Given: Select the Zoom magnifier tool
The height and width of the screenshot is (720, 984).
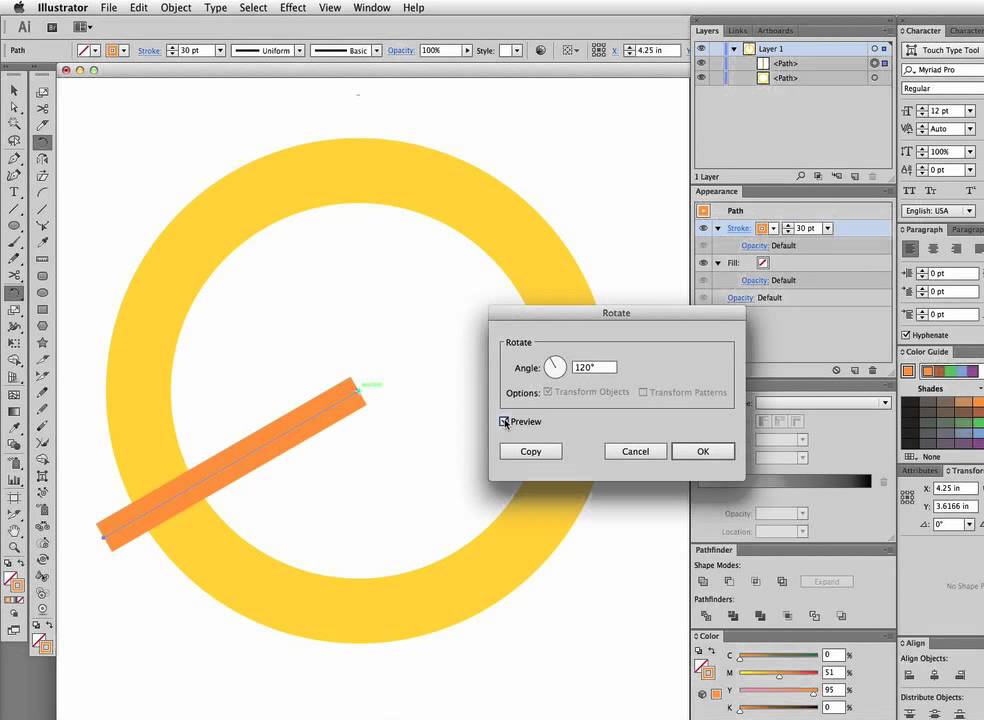Looking at the screenshot, I should point(14,548).
